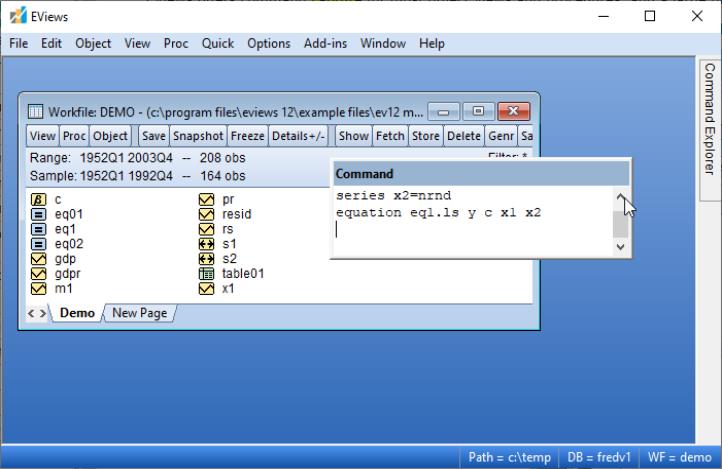Open the eq01 equation object
The image size is (722, 469).
[68, 214]
